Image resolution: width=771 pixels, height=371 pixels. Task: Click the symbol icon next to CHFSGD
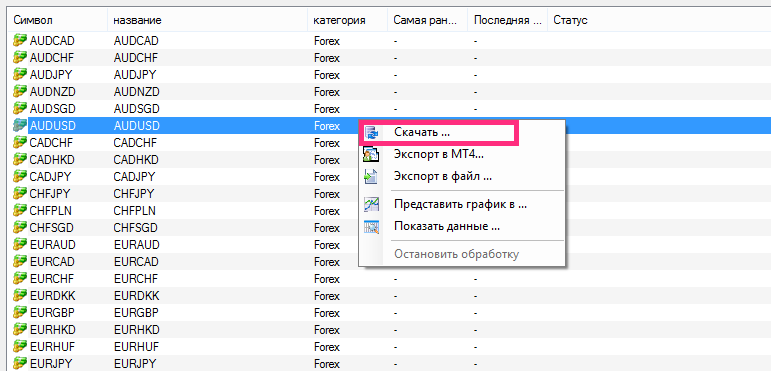point(20,228)
